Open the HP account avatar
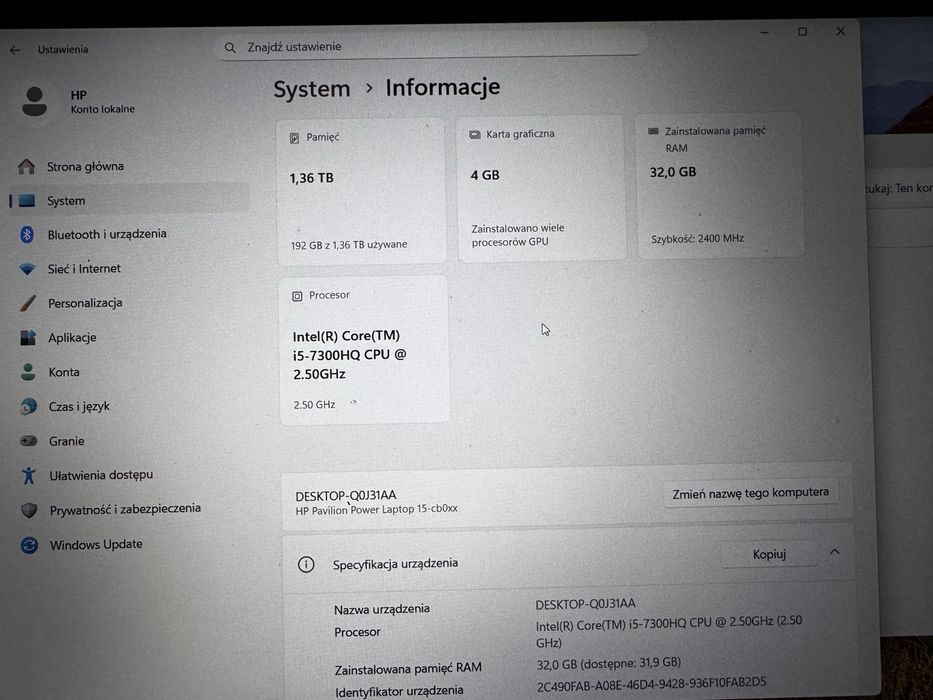The height and width of the screenshot is (700, 933). coord(34,102)
